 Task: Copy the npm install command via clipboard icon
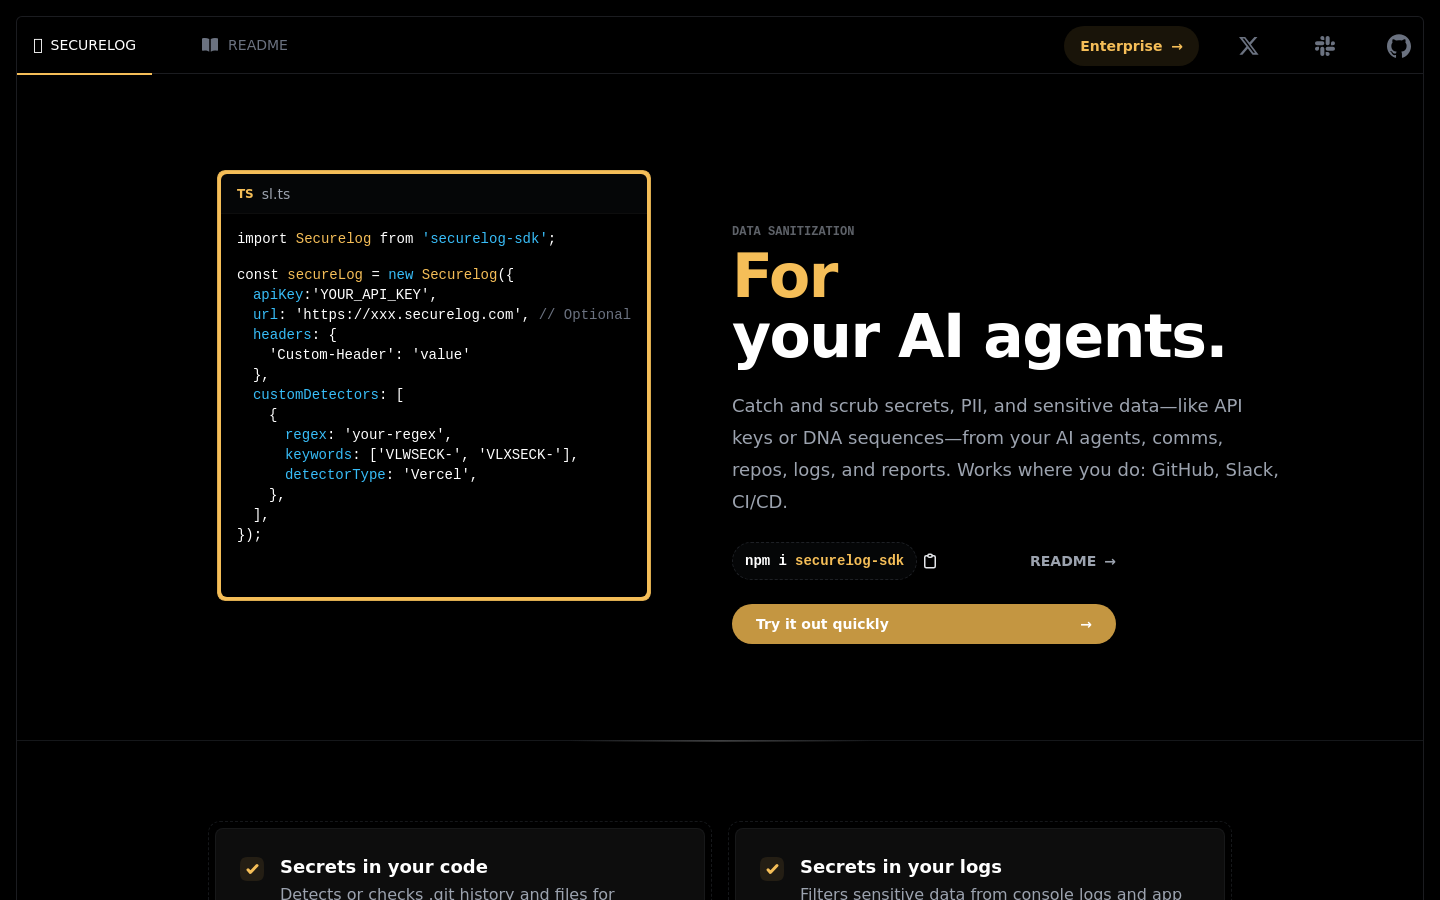(930, 561)
